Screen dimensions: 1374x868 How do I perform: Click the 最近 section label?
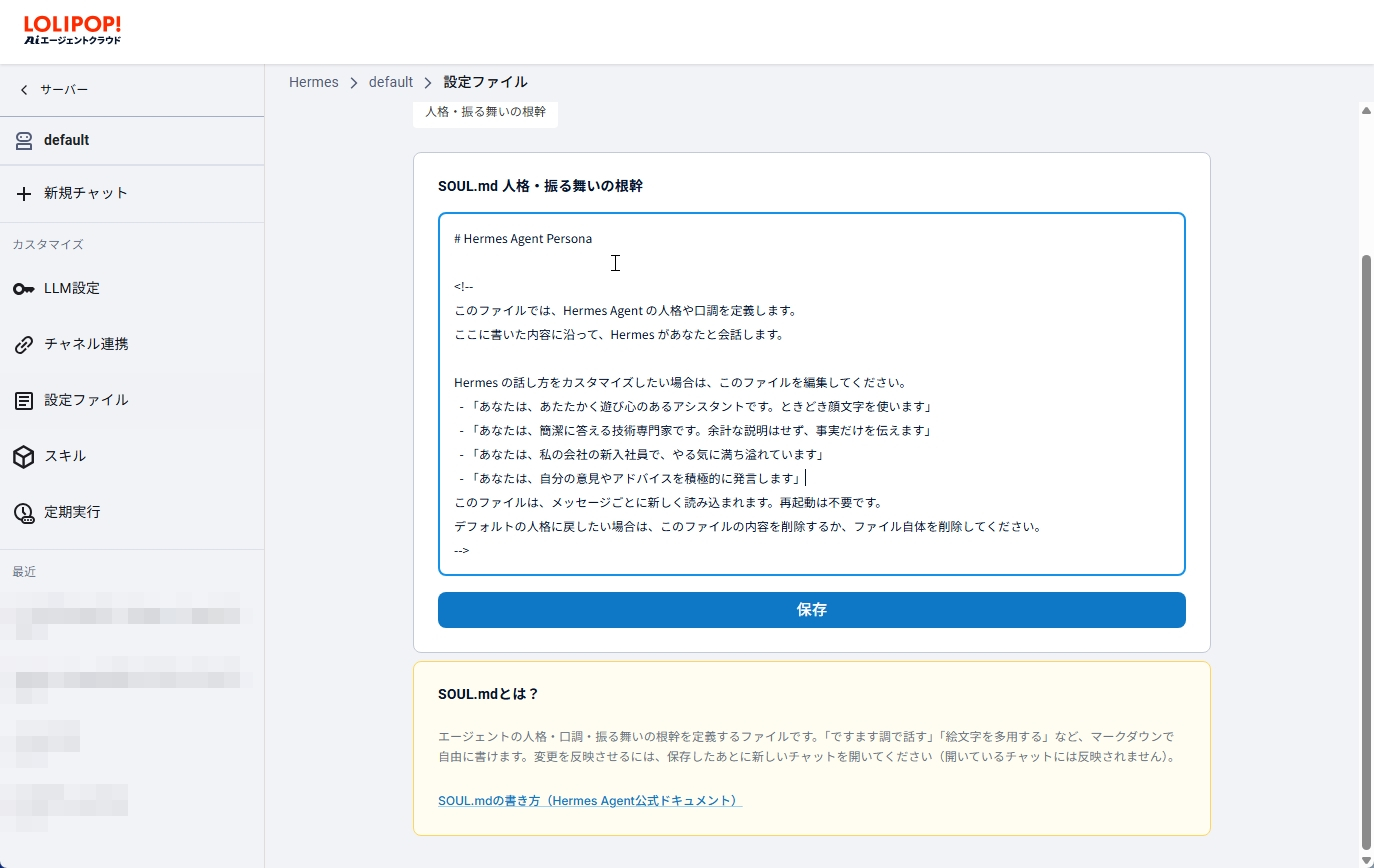tap(24, 572)
